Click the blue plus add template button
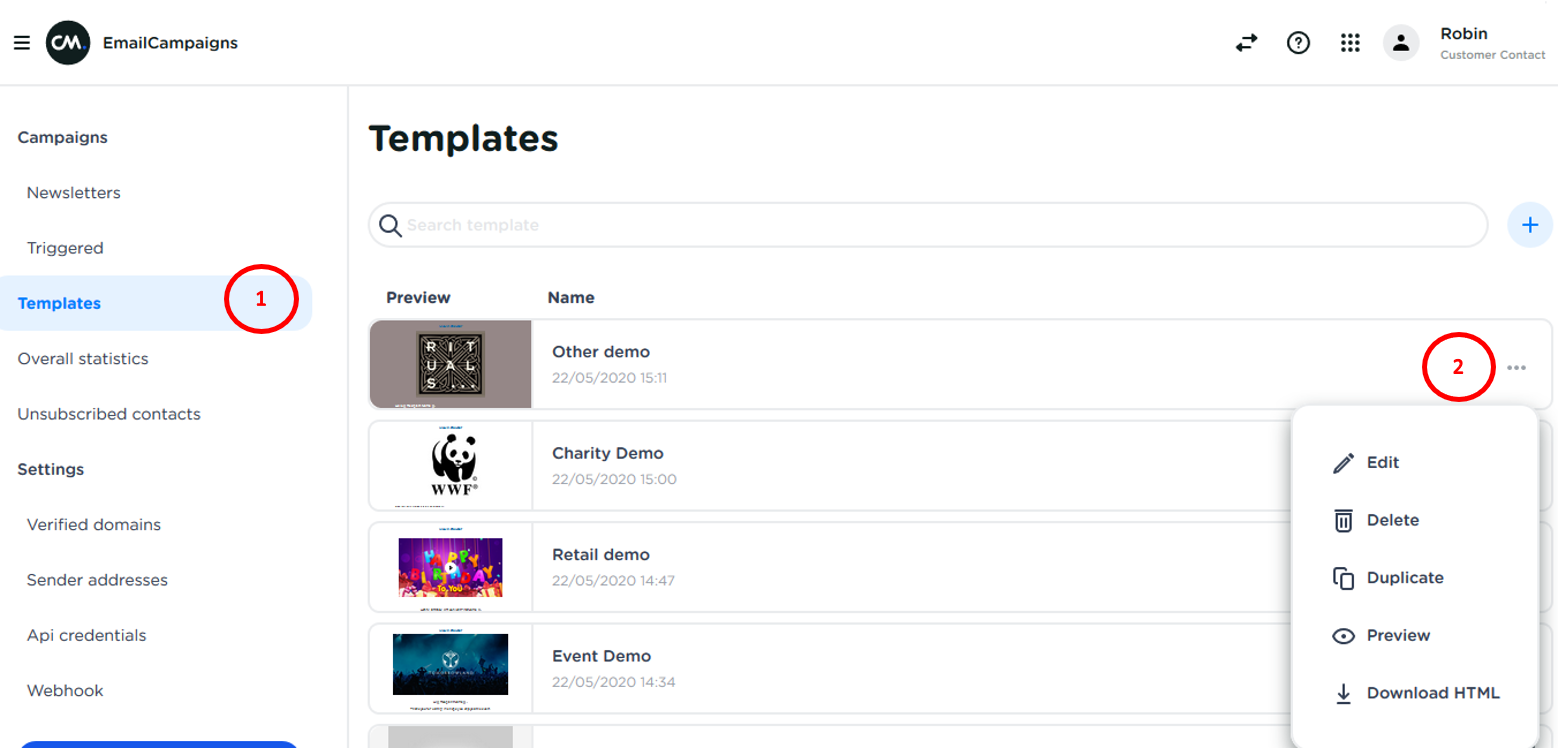 [x=1529, y=225]
